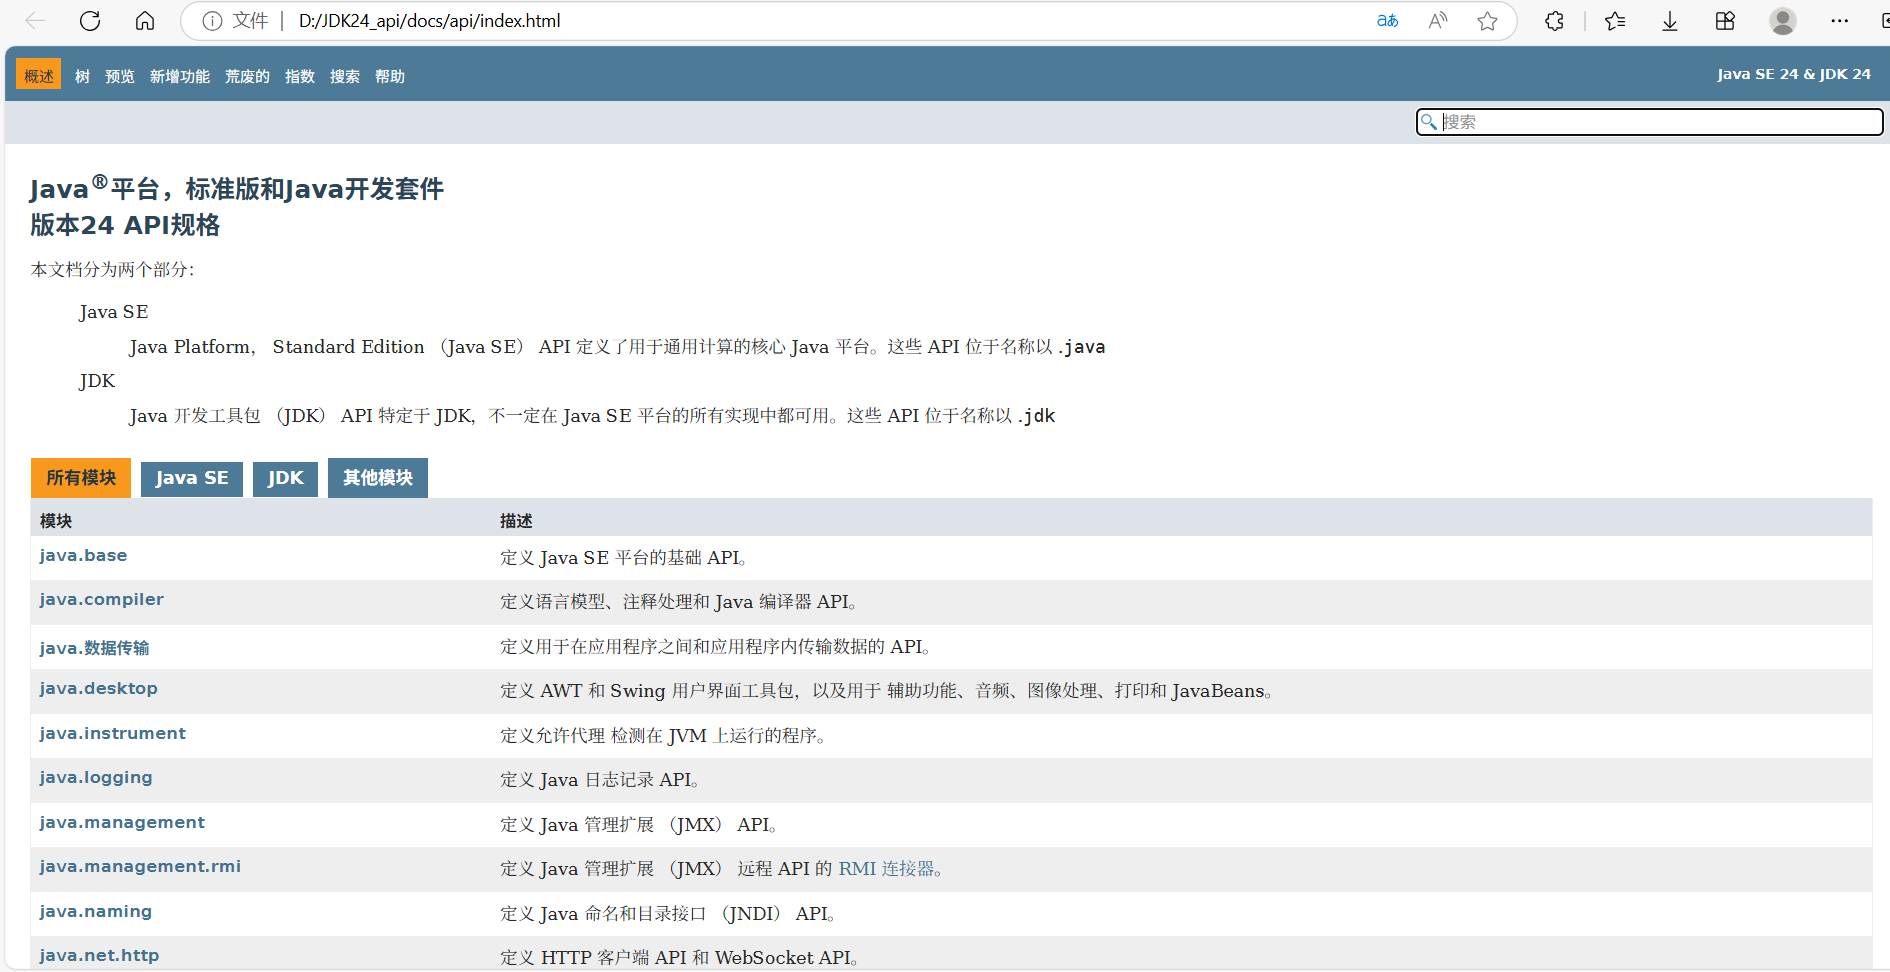Click into the 搜索 search field
Viewport: 1890px width, 972px height.
coord(1650,122)
